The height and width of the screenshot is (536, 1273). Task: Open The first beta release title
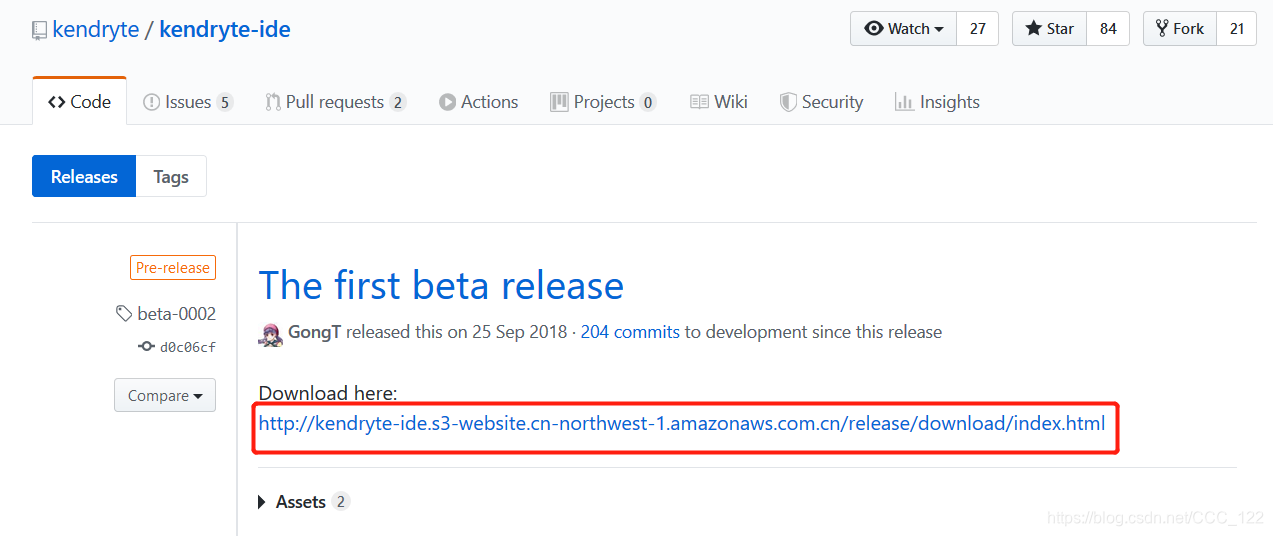(x=441, y=286)
